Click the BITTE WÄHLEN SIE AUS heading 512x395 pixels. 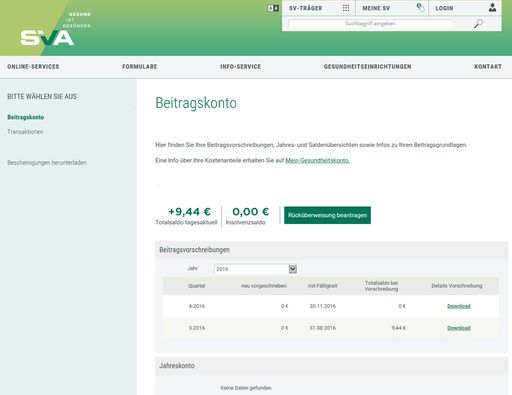click(x=42, y=97)
